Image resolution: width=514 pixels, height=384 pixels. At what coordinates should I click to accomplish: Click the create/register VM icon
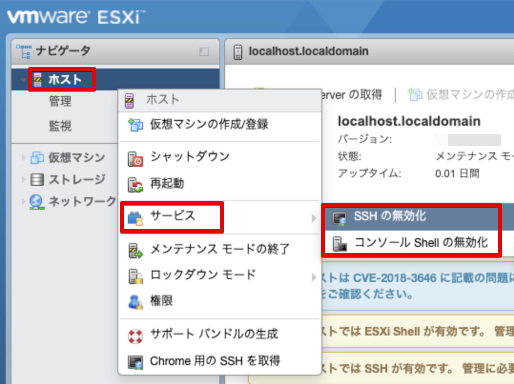pyautogui.click(x=135, y=125)
